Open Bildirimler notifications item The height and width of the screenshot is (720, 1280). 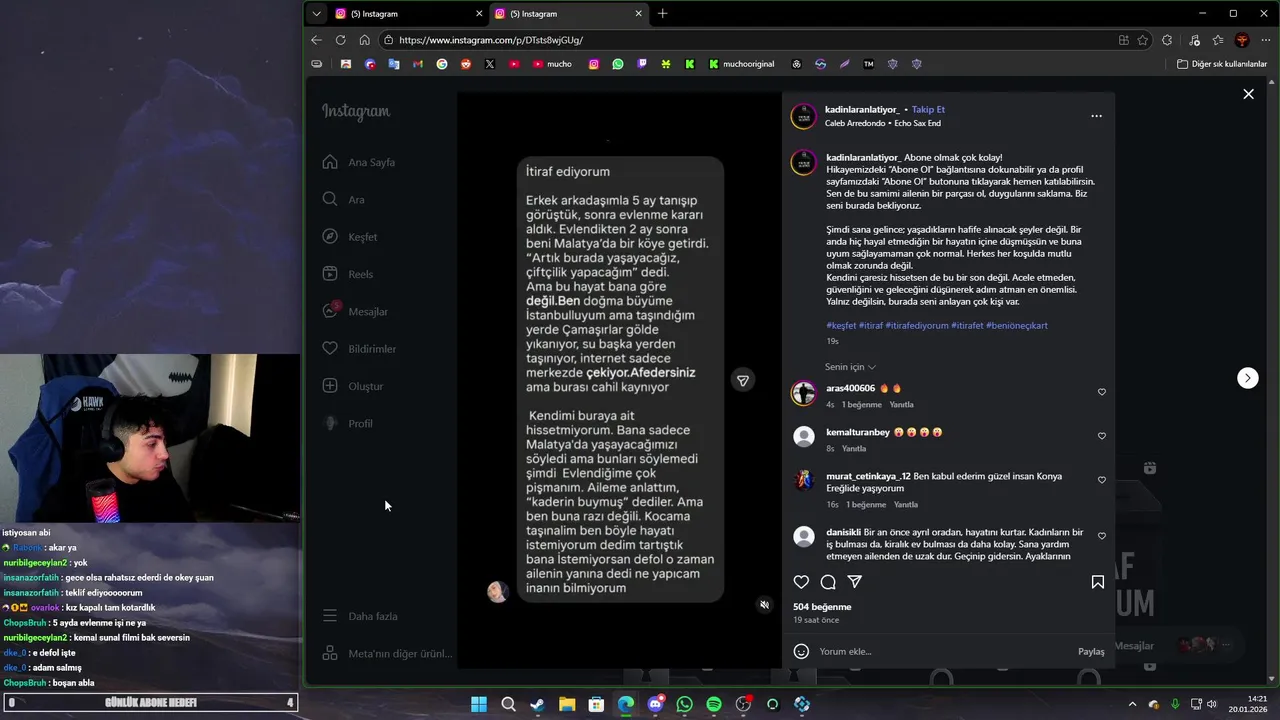pyautogui.click(x=359, y=349)
